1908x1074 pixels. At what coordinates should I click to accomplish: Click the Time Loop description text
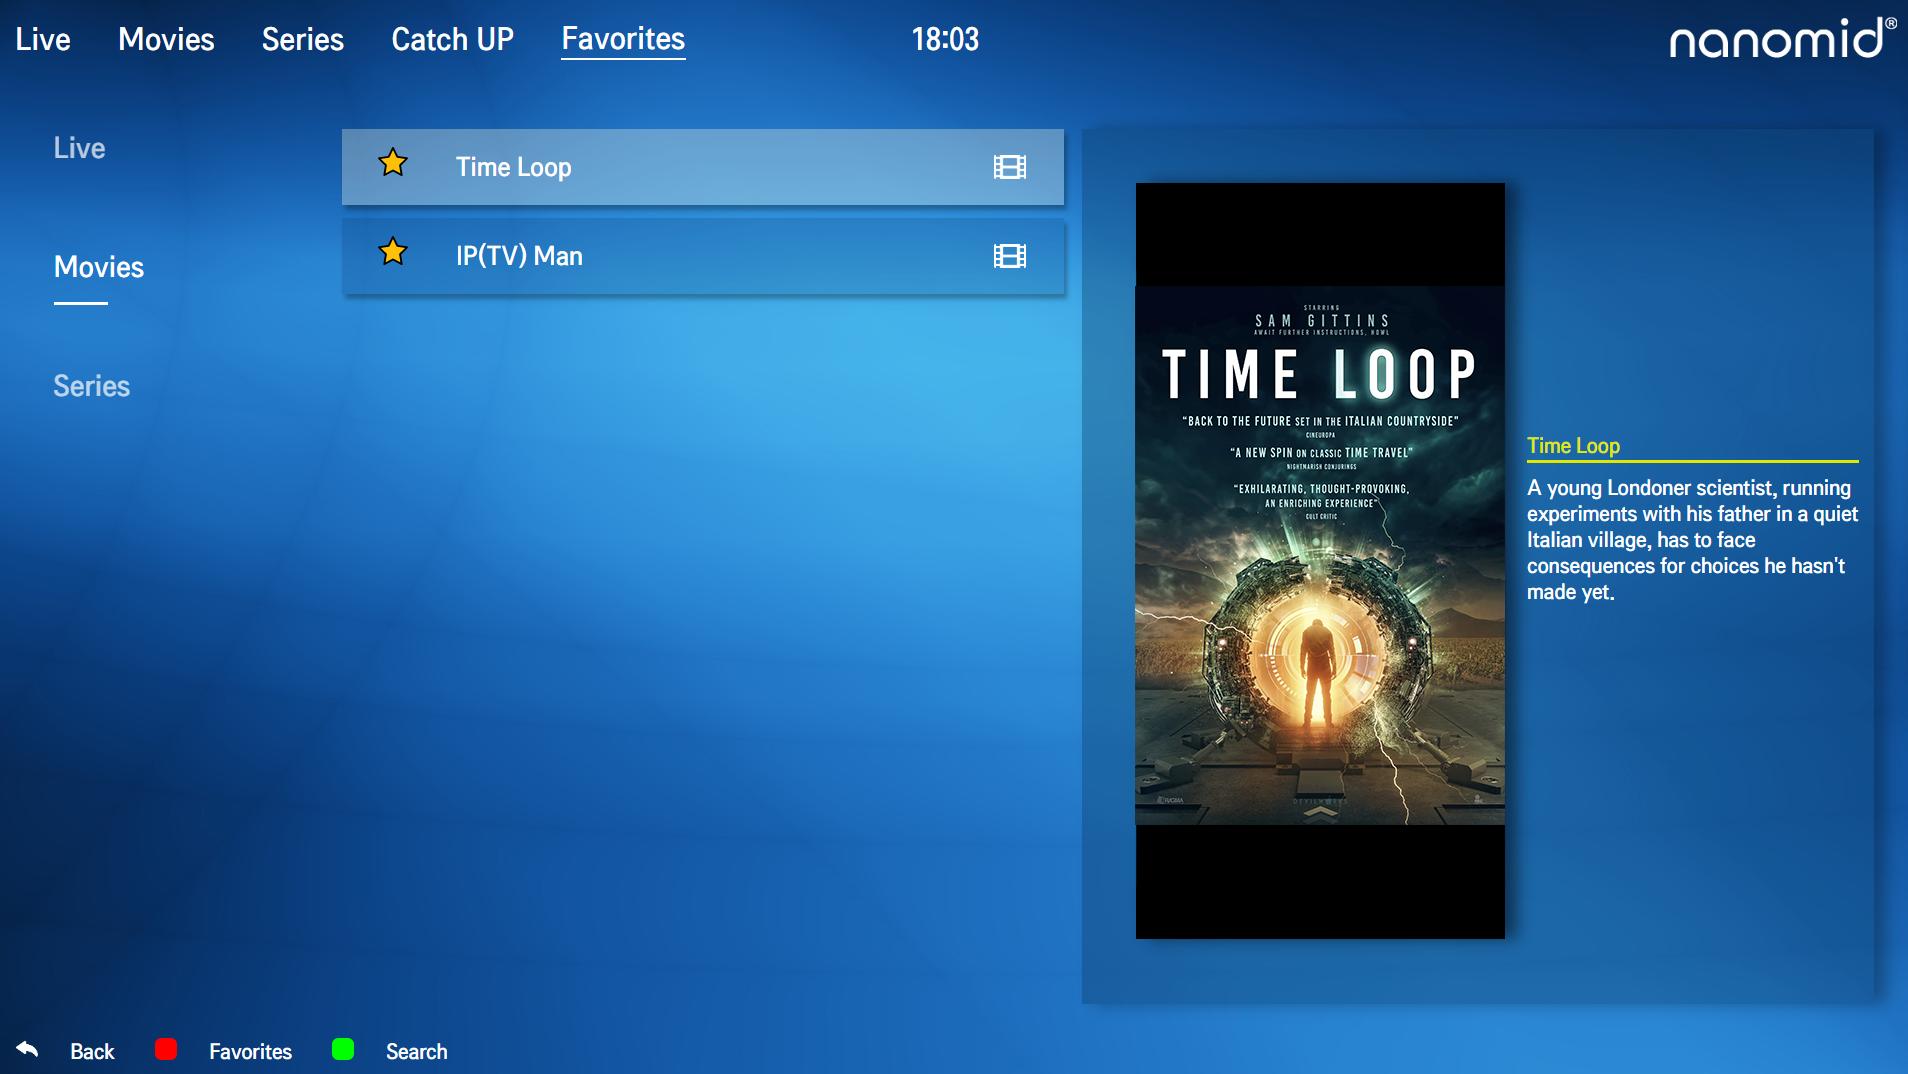pos(1692,540)
